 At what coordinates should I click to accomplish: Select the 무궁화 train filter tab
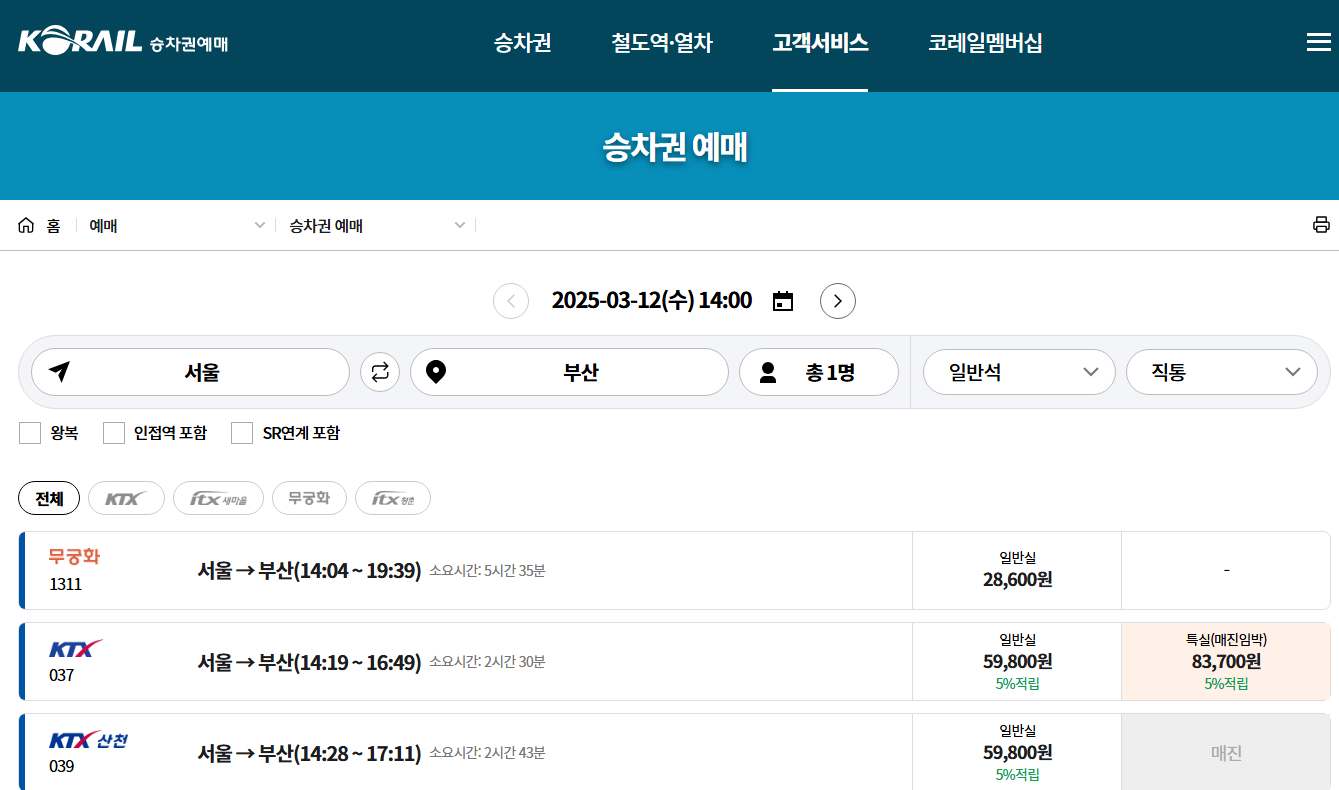309,498
